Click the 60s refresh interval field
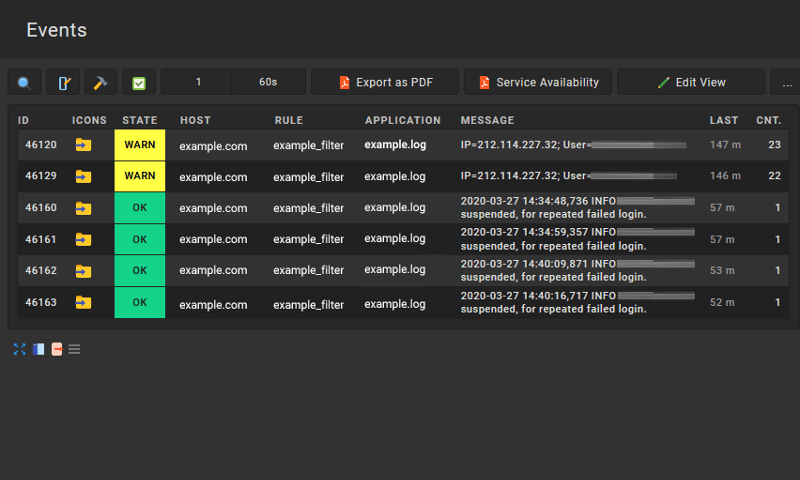Screen dimensions: 800x480 click(268, 82)
